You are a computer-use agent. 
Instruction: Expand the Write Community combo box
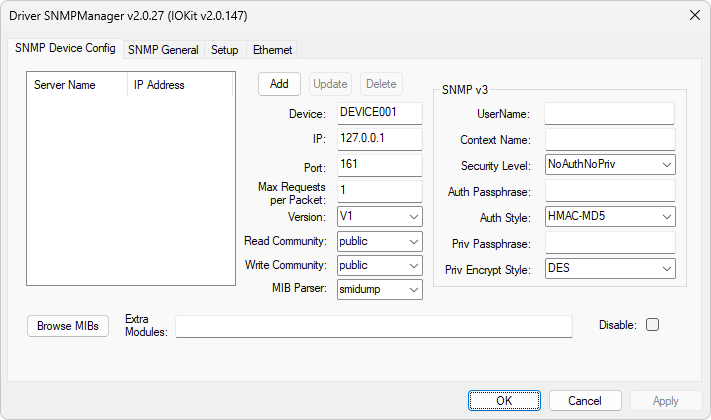tap(380, 265)
